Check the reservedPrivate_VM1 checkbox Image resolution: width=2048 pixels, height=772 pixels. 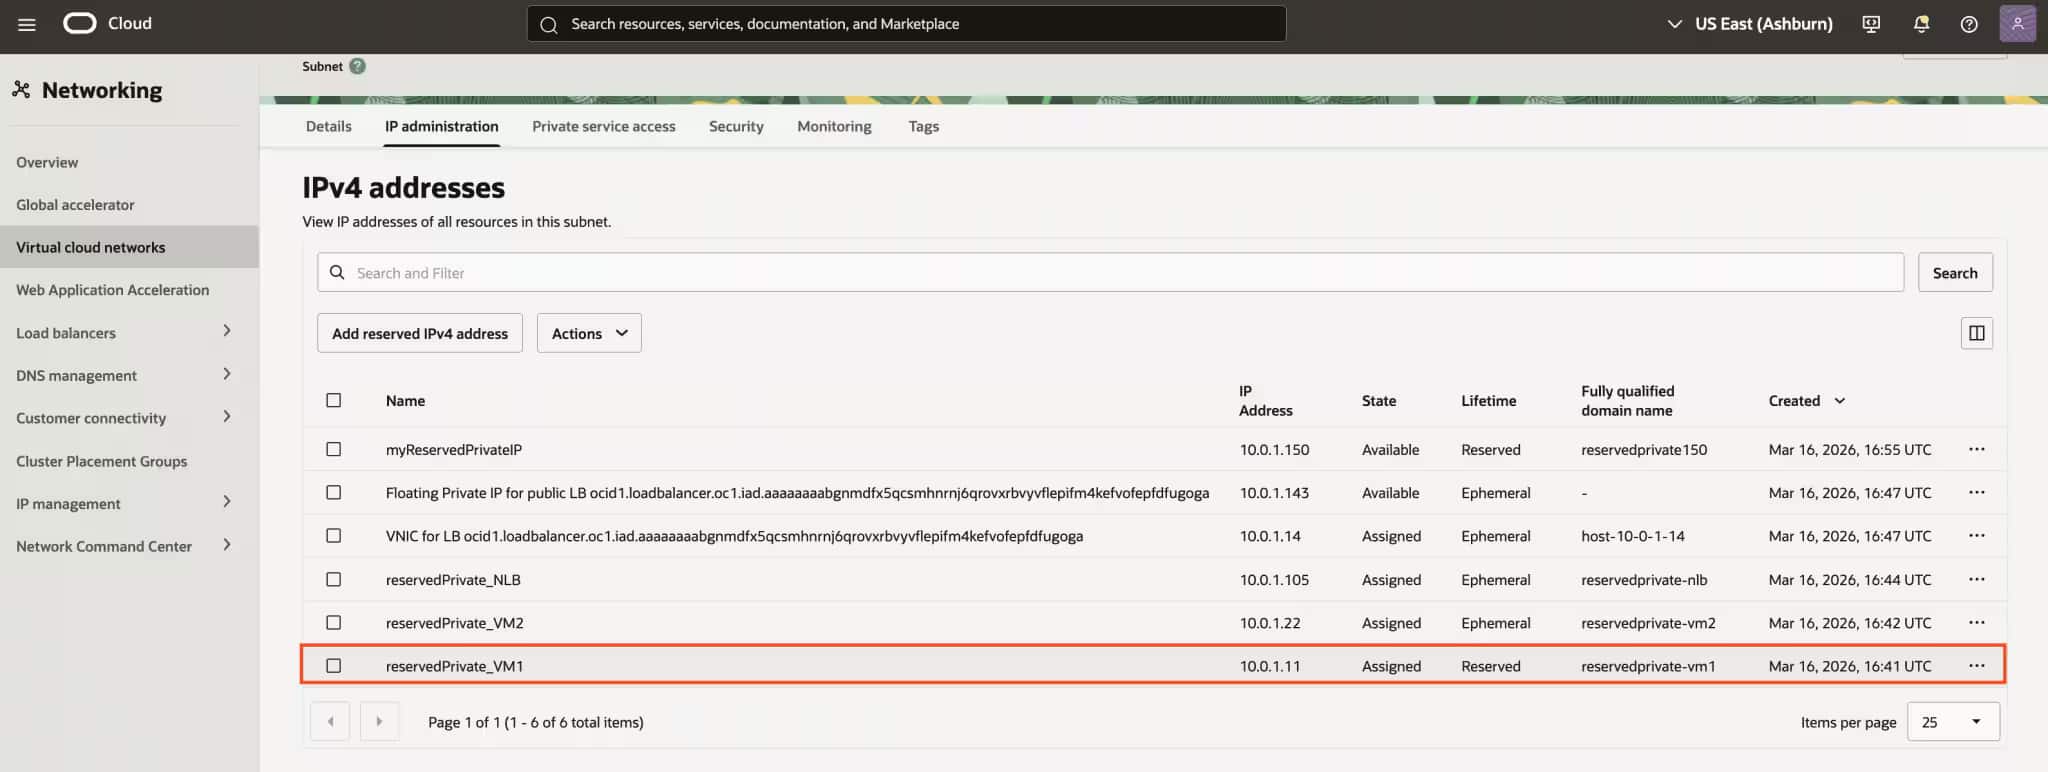point(334,665)
